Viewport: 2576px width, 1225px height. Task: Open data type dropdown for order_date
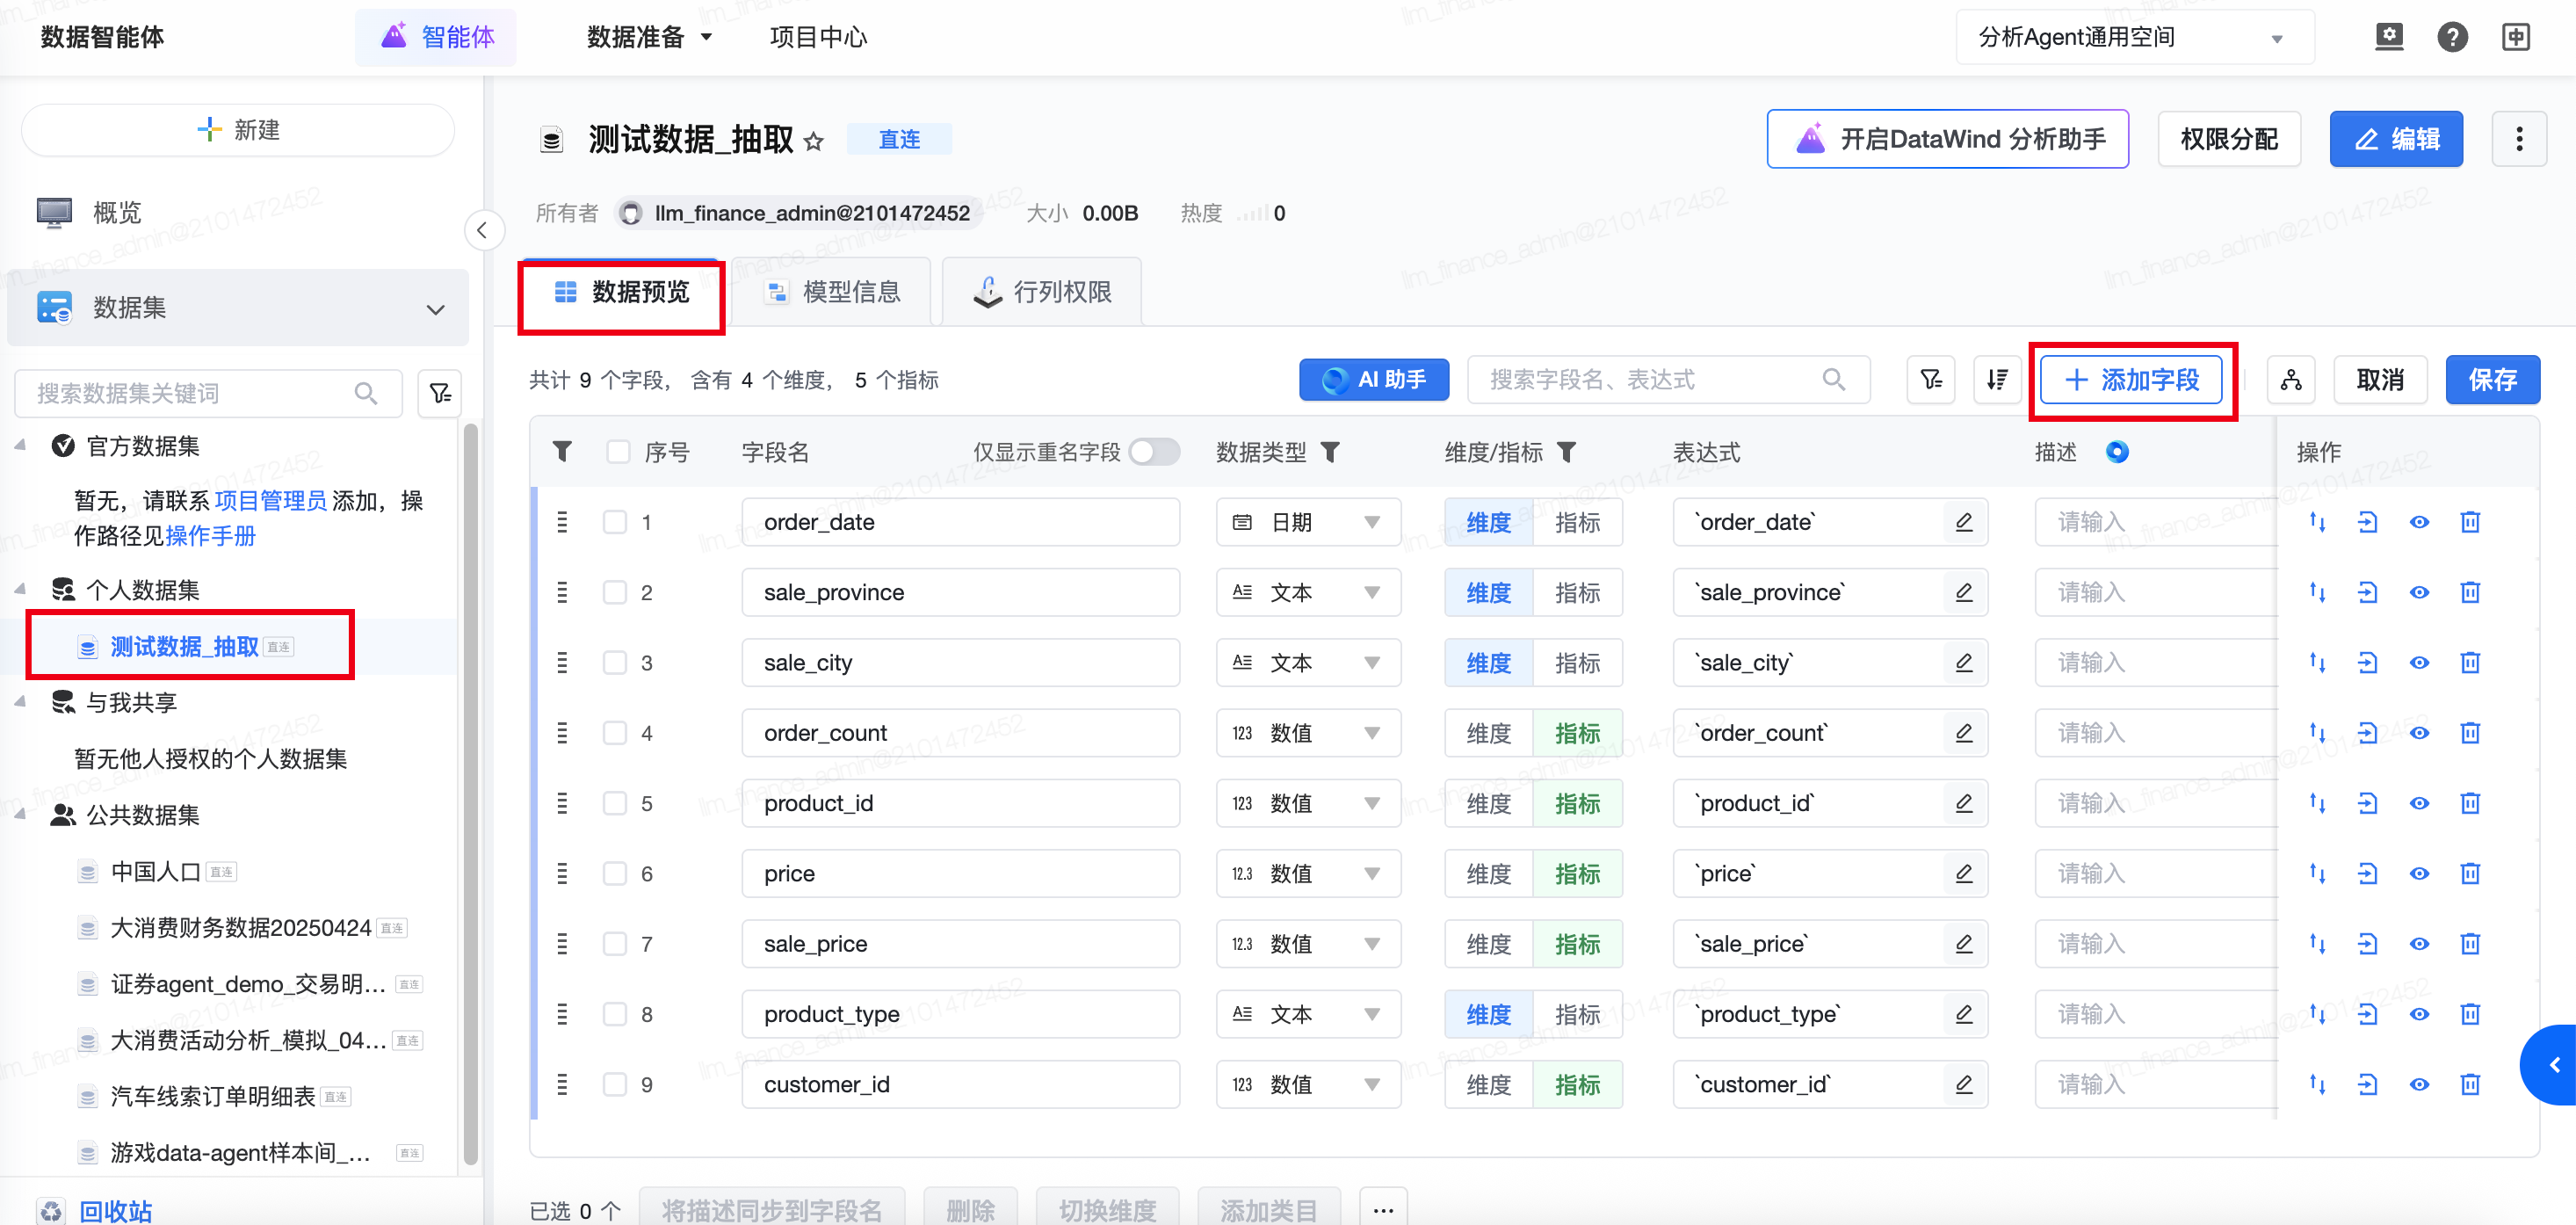click(x=1308, y=522)
